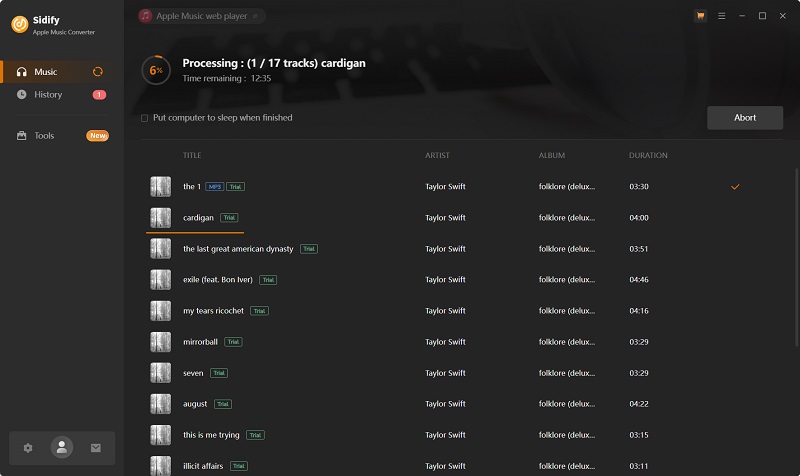Click the Processing cardigan status heading
This screenshot has height=476, width=800.
274,63
